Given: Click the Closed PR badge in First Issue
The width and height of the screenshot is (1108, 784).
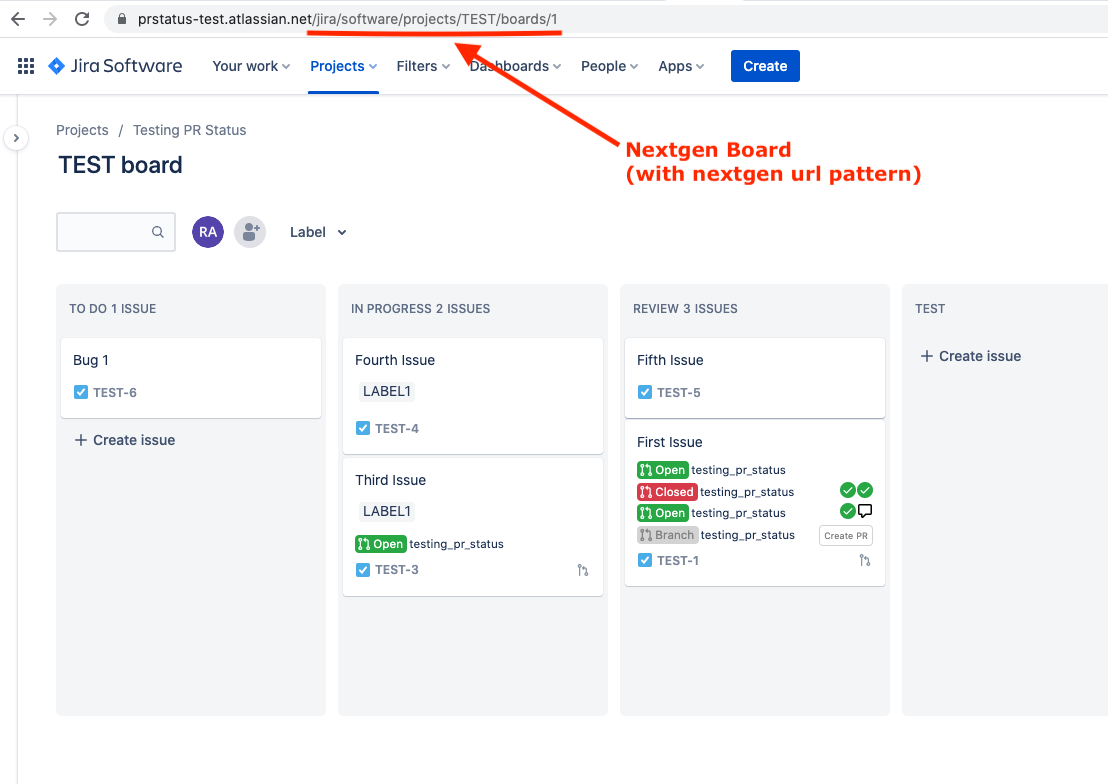Looking at the screenshot, I should tap(667, 492).
